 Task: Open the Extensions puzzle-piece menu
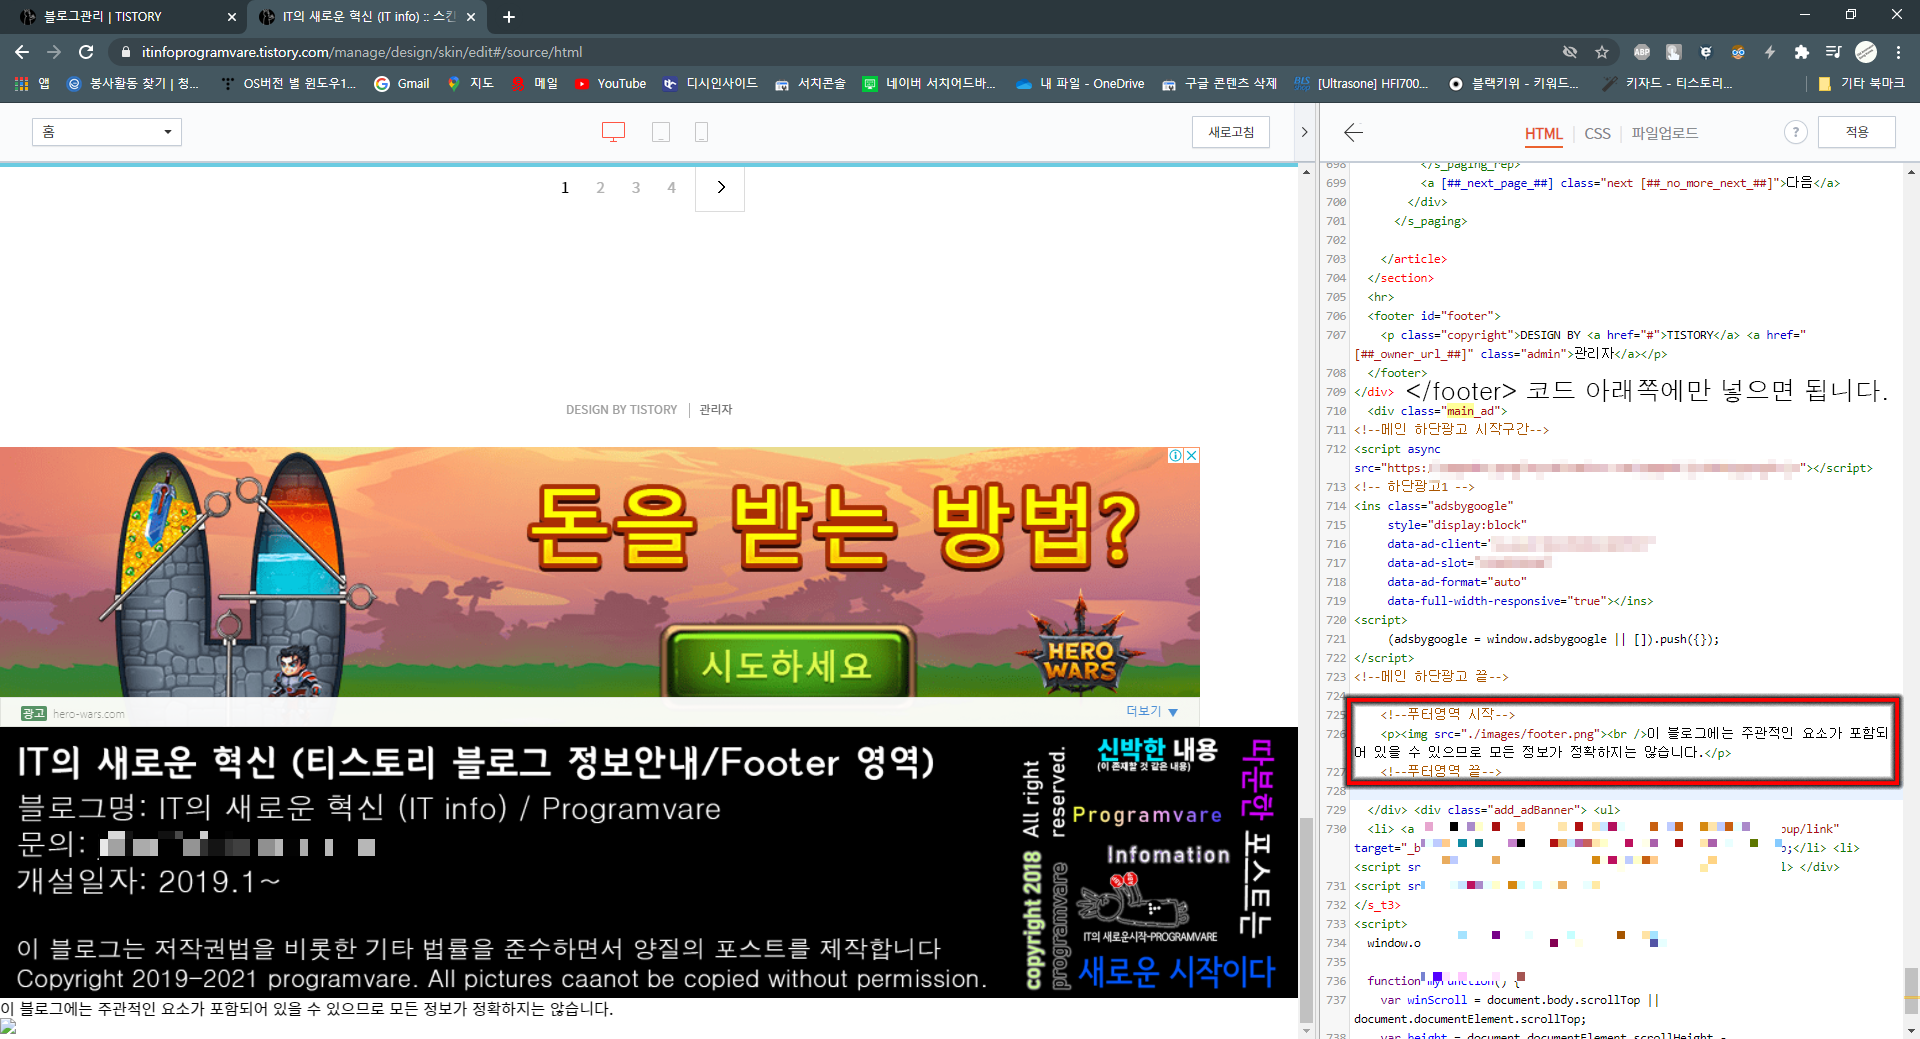tap(1802, 52)
